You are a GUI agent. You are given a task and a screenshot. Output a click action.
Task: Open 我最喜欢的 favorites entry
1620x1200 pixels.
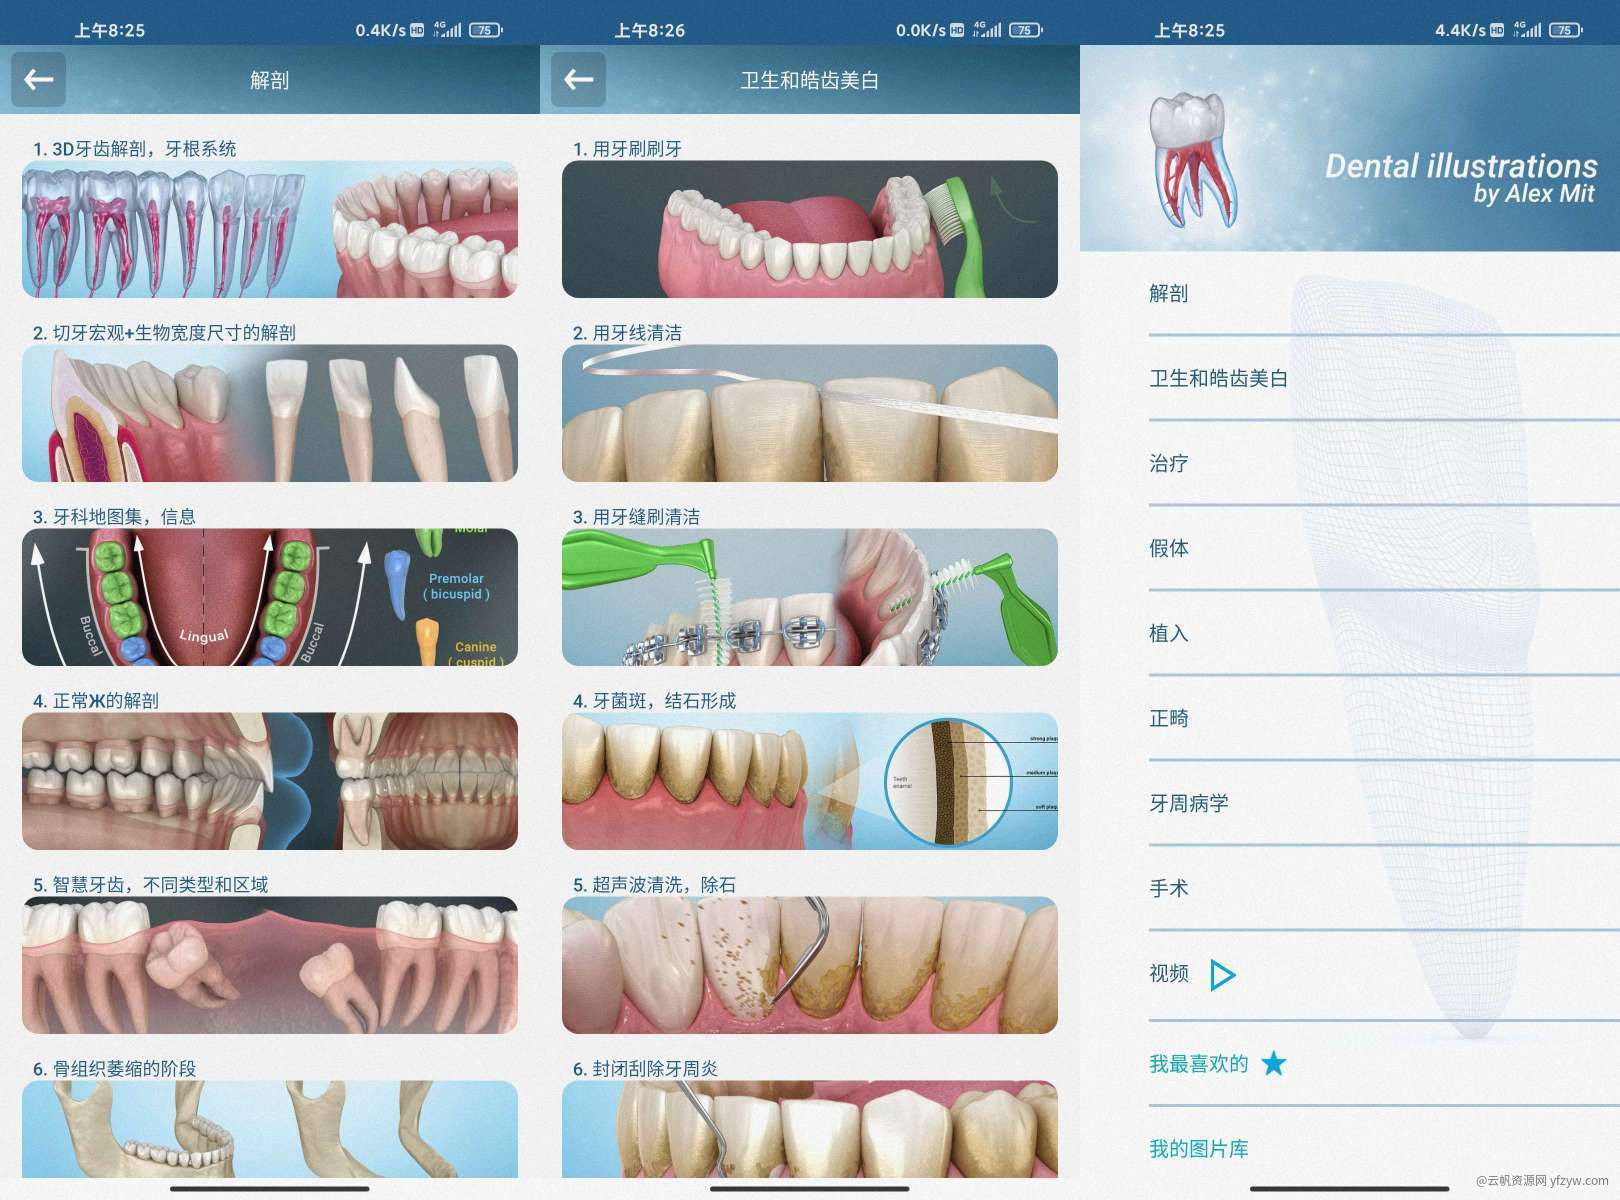coord(1384,1063)
